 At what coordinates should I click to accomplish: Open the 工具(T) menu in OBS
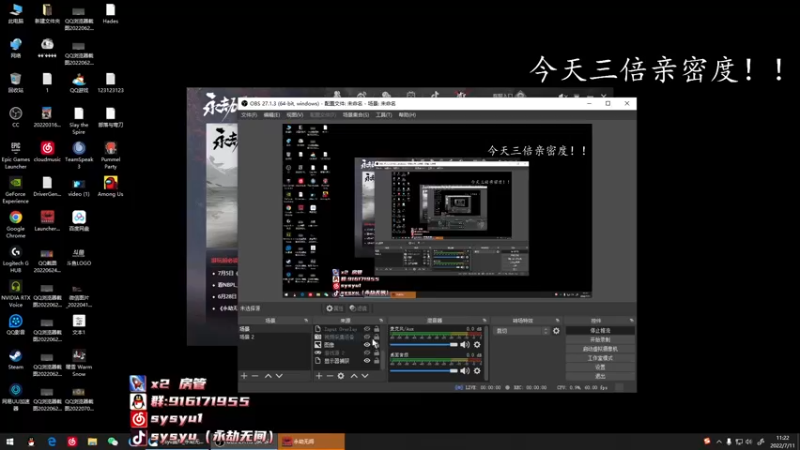(384, 115)
